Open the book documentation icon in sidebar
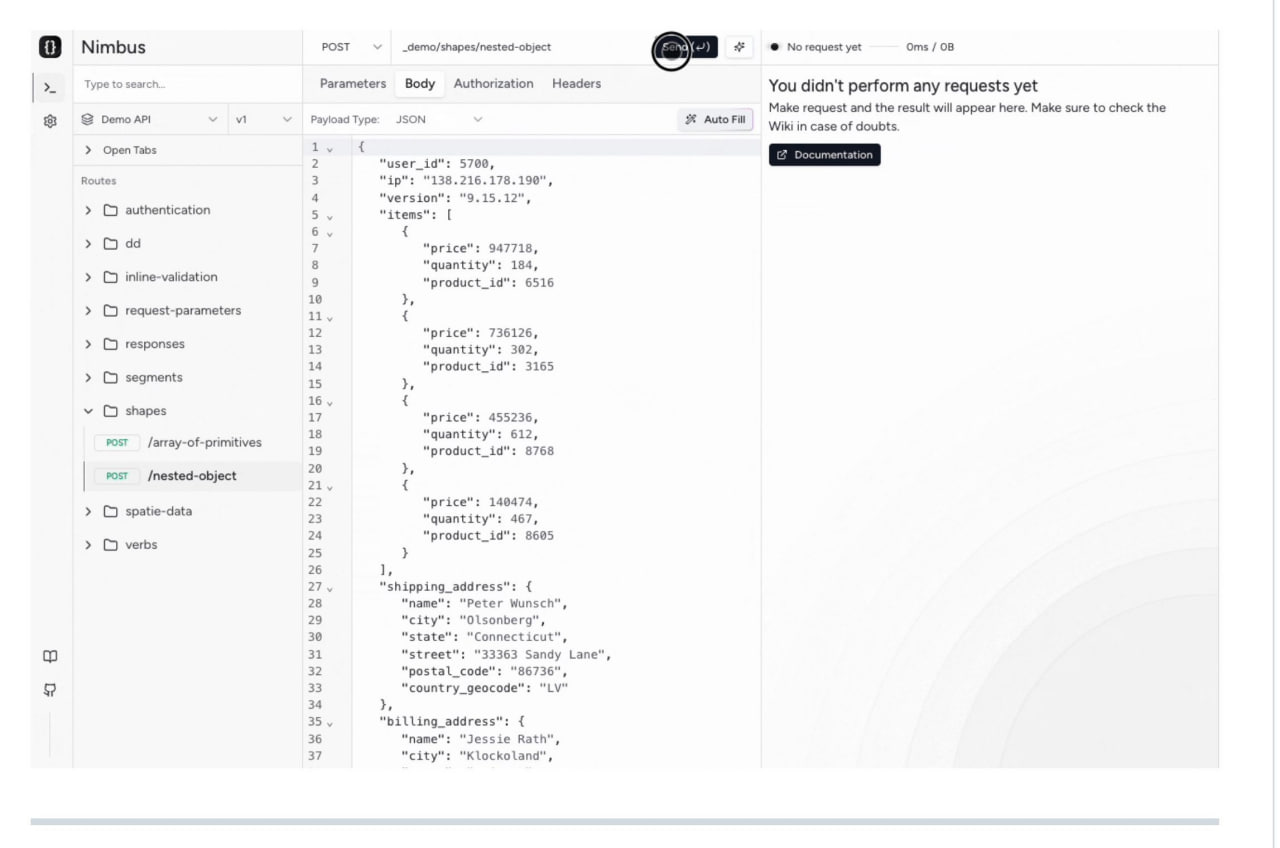Image resolution: width=1280 pixels, height=848 pixels. [x=50, y=657]
